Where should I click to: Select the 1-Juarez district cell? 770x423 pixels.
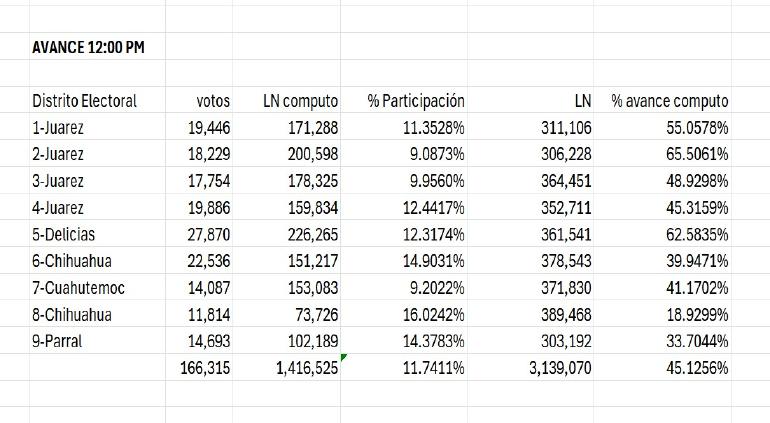[x=58, y=128]
